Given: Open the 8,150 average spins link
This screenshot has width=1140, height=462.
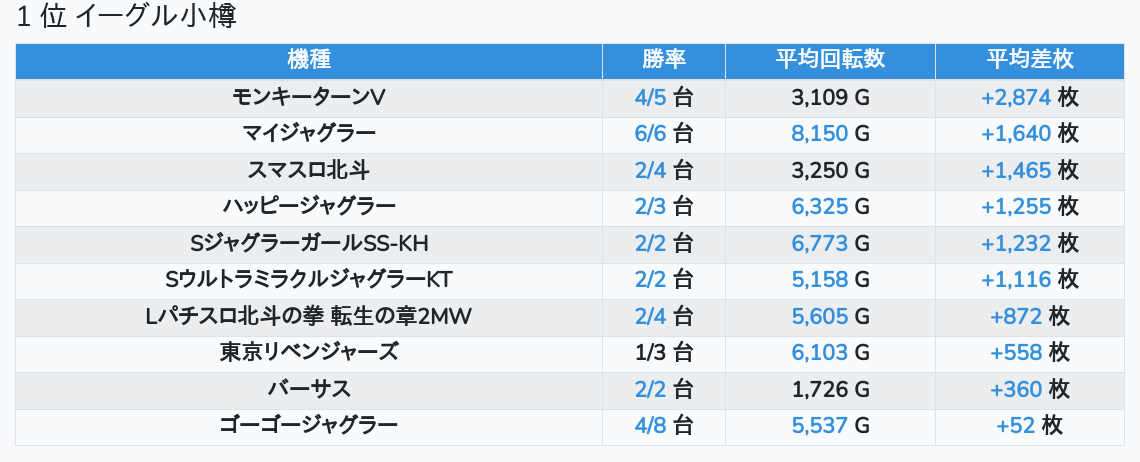Looking at the screenshot, I should [x=819, y=134].
